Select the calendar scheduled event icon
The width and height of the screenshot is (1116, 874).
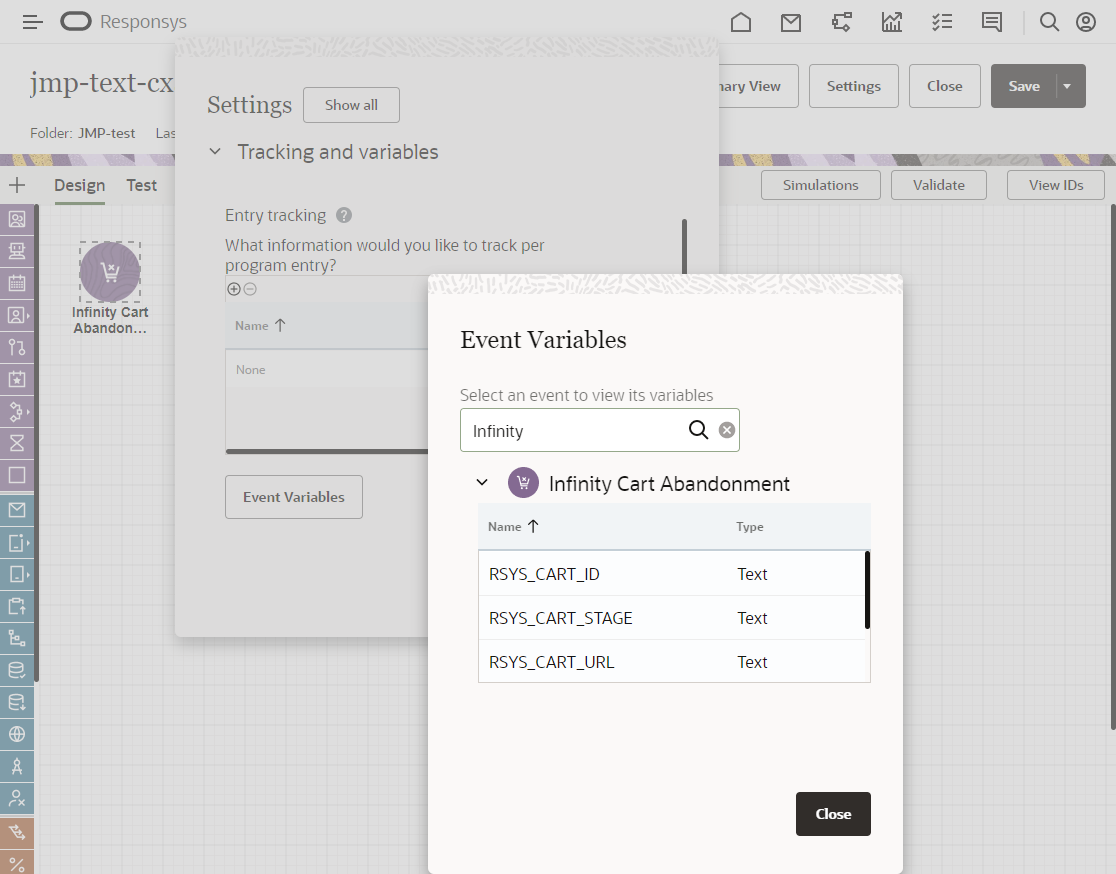coord(17,283)
